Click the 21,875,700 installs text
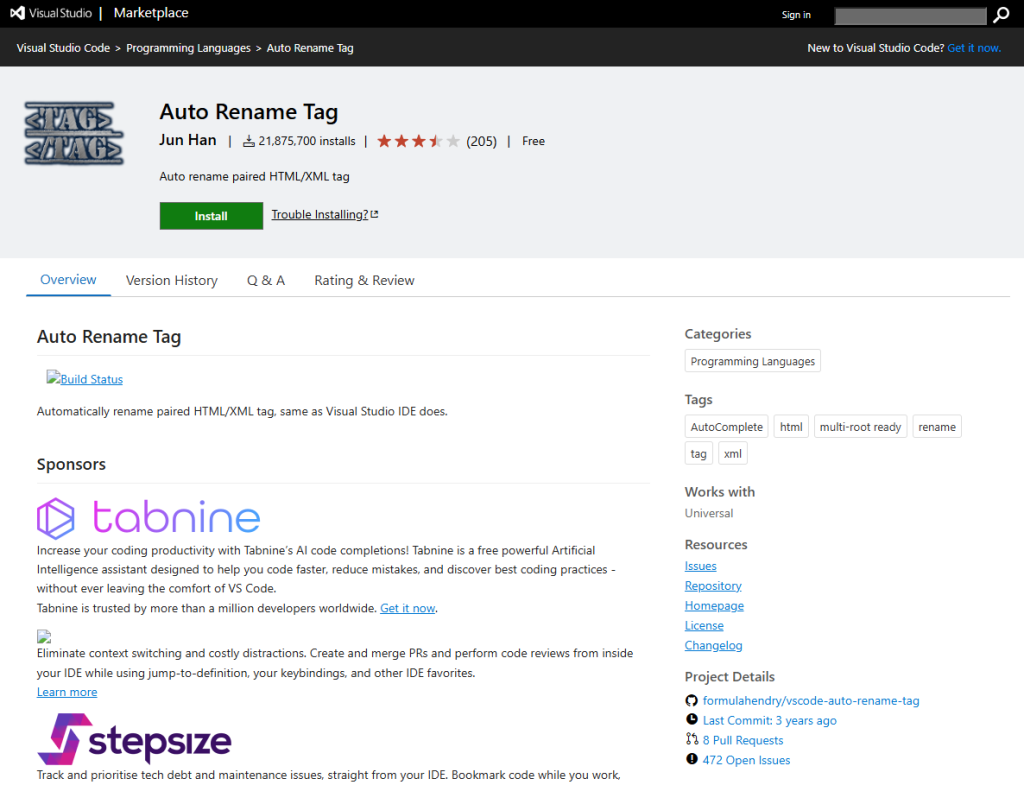 click(307, 141)
